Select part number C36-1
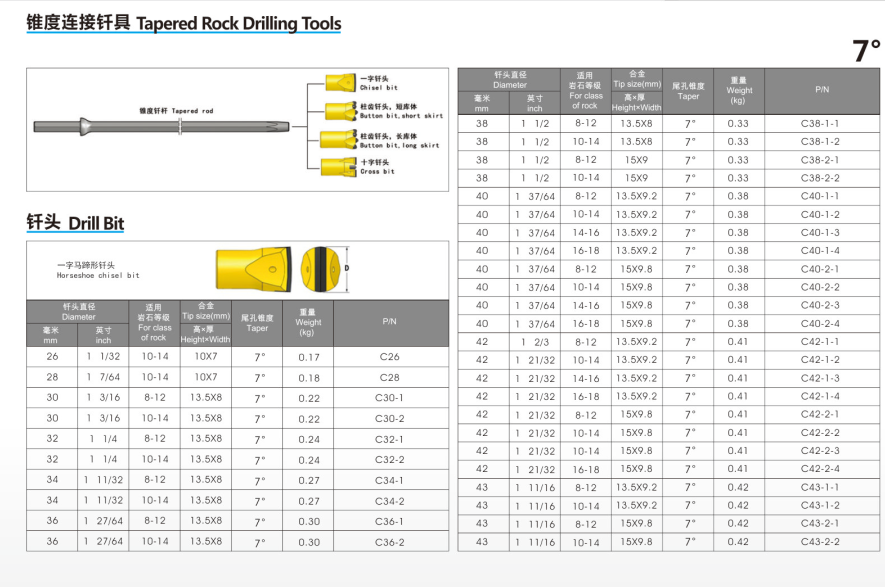The image size is (885, 587). pos(389,522)
